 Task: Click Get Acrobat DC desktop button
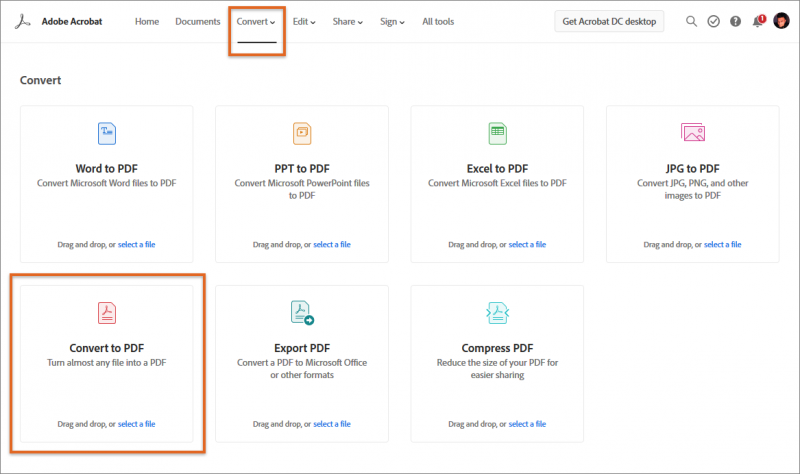(609, 21)
